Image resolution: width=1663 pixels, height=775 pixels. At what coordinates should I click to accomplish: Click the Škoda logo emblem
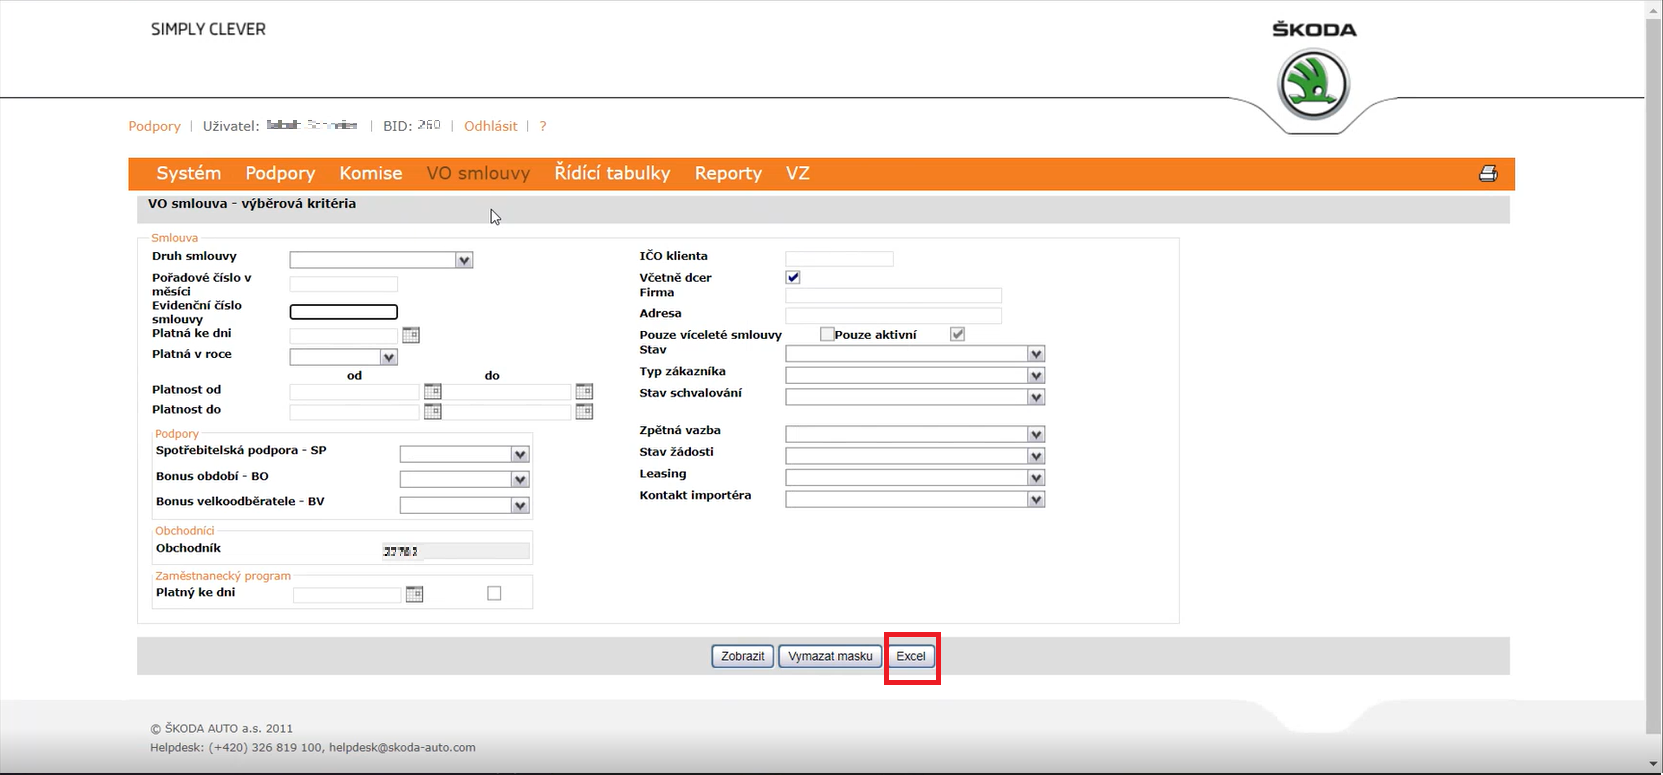coord(1313,85)
